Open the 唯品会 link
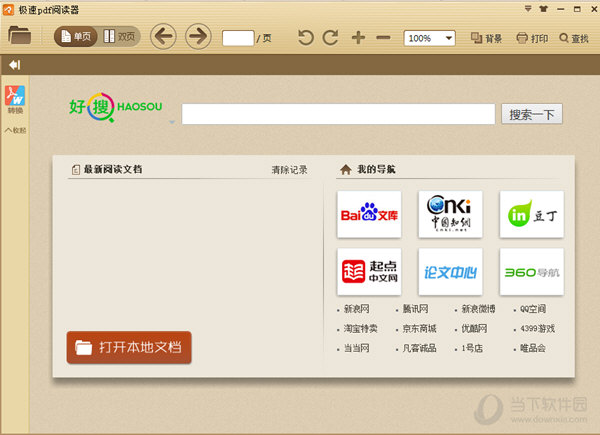Image resolution: width=600 pixels, height=435 pixels. pos(533,348)
